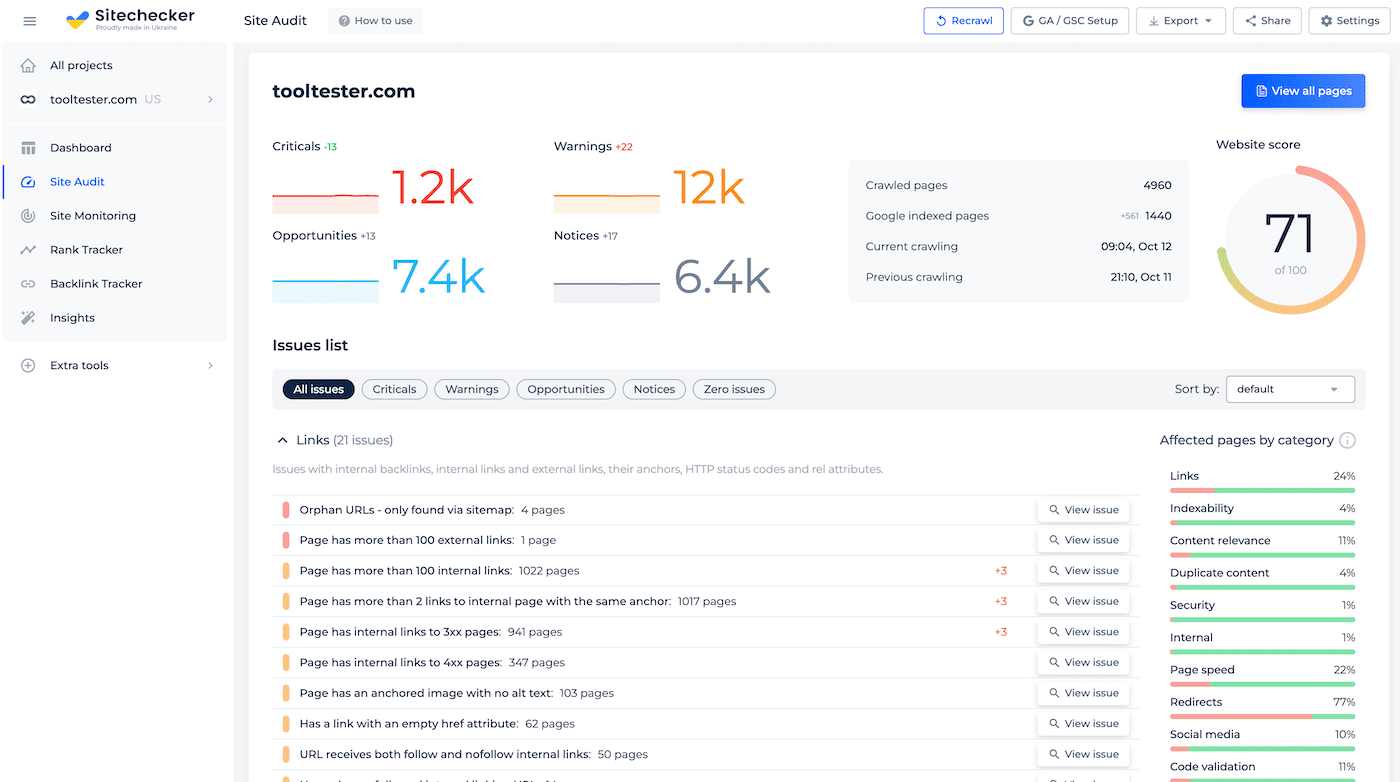View issue for more than 100 external links
The width and height of the screenshot is (1400, 782).
[x=1083, y=540]
